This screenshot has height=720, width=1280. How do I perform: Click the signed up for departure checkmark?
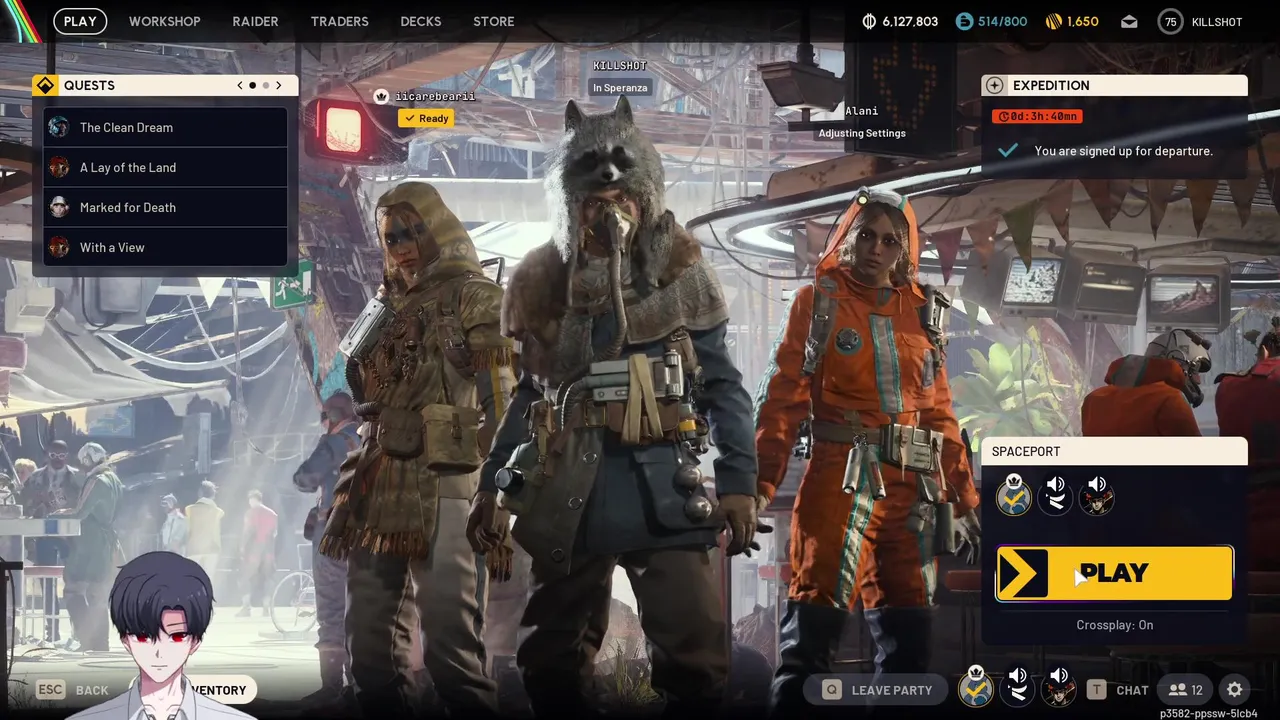click(x=1008, y=151)
